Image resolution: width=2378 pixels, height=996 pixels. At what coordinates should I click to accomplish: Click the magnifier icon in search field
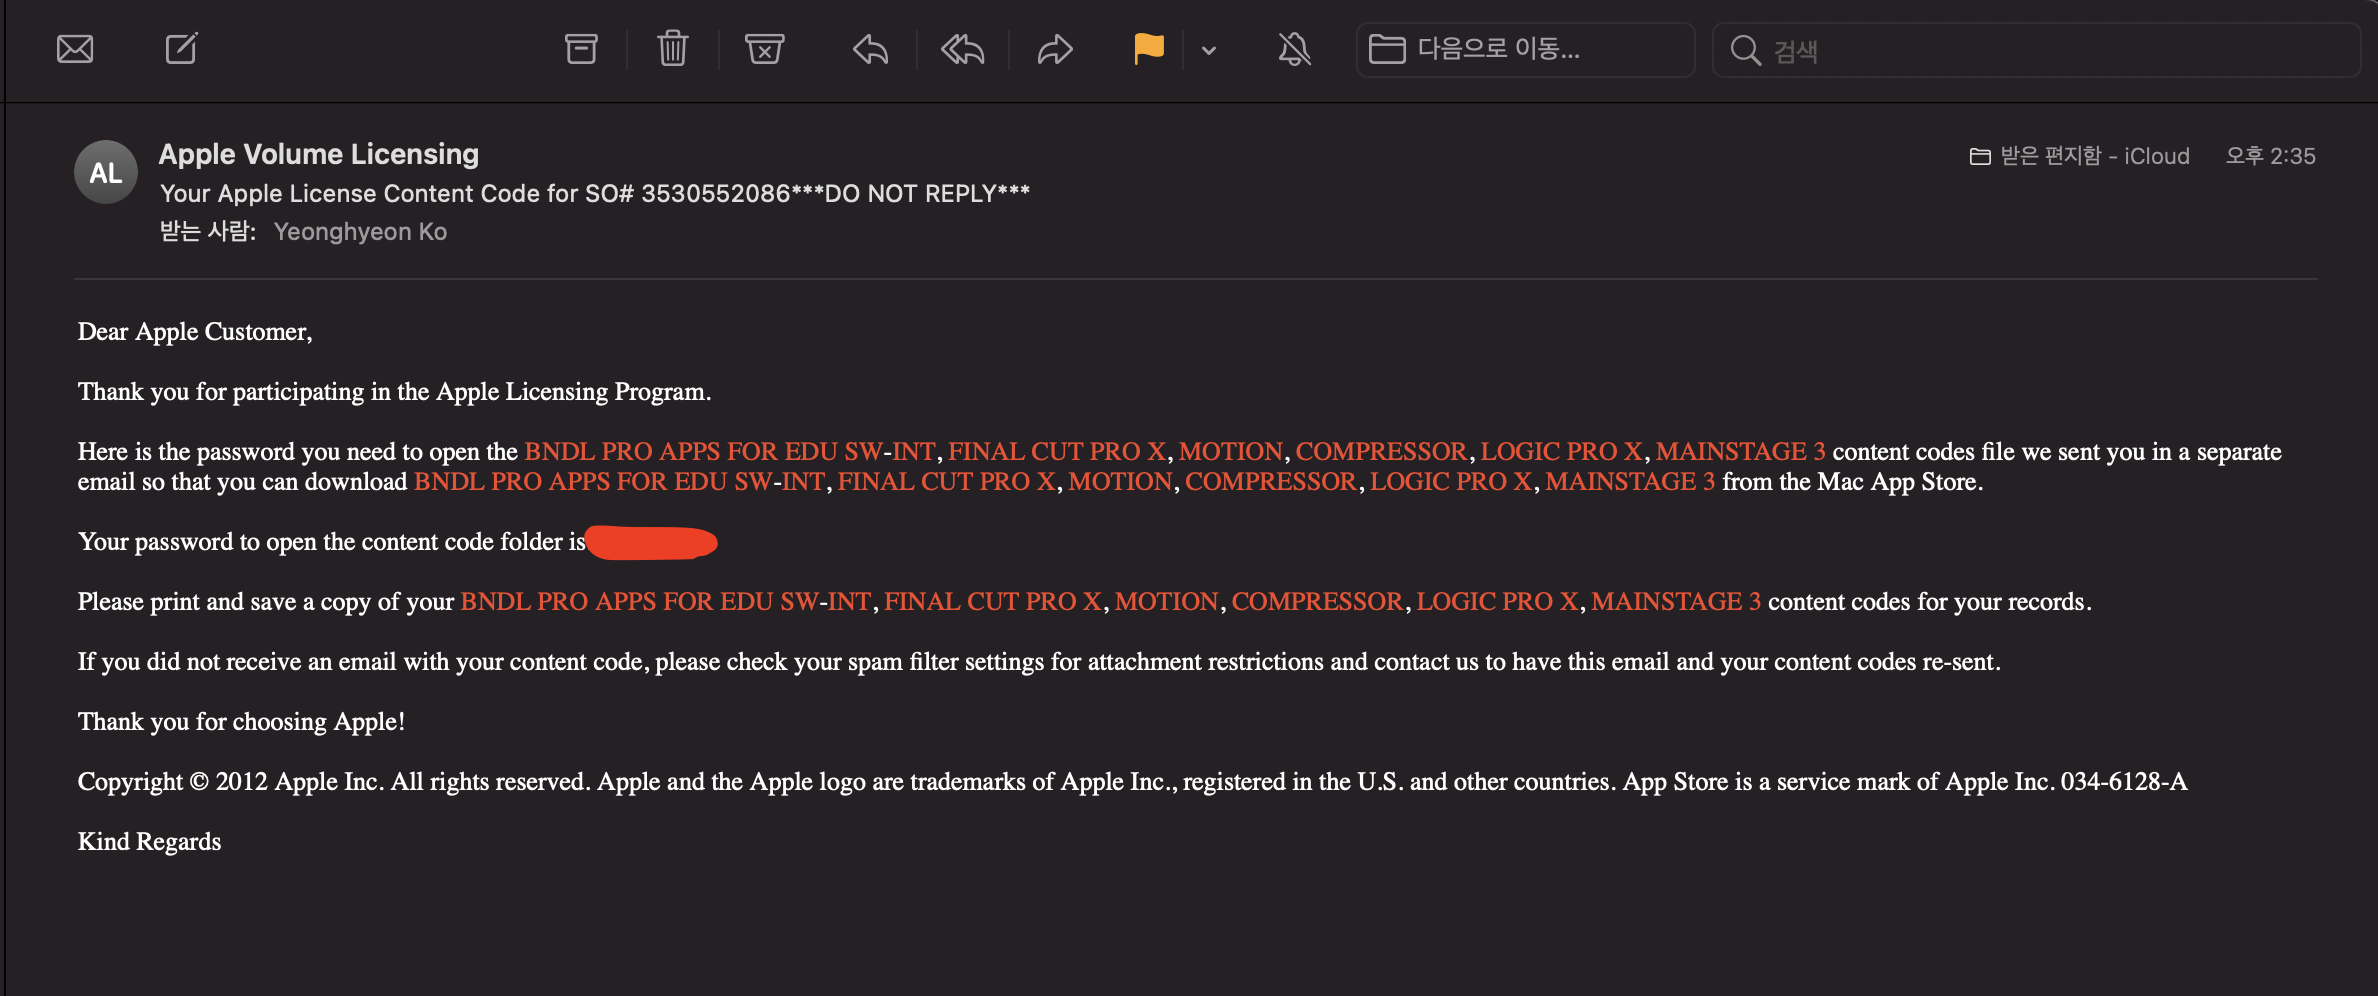click(x=1745, y=50)
